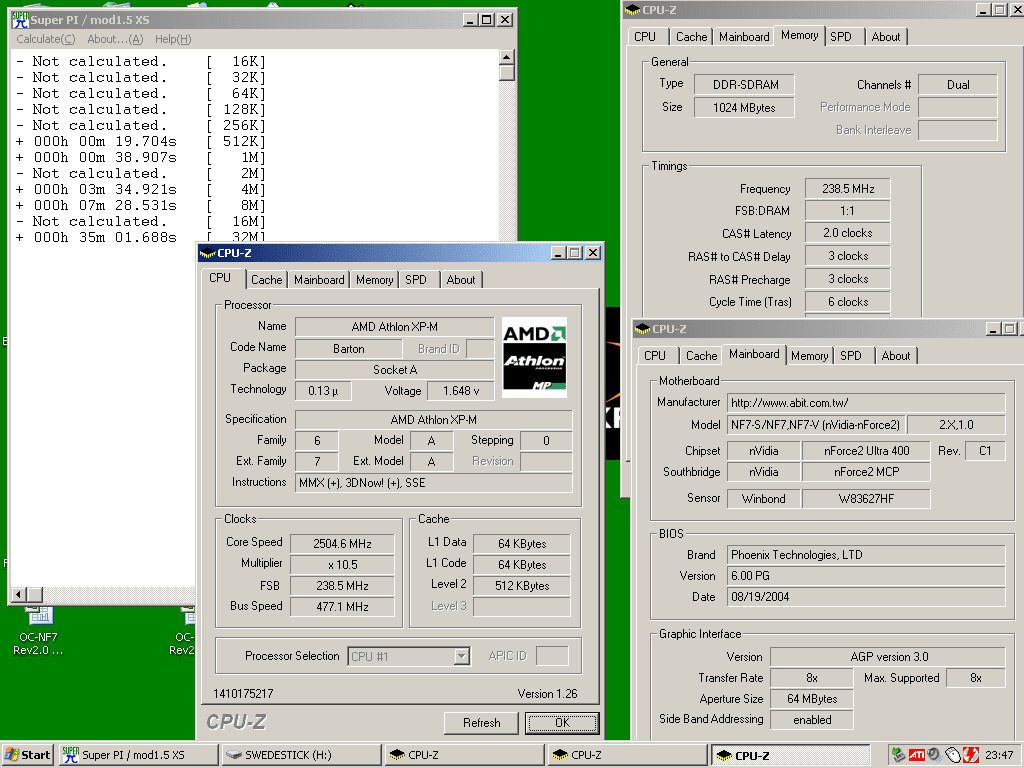Click the first green system tray icon
The width and height of the screenshot is (1024, 768).
point(899,755)
